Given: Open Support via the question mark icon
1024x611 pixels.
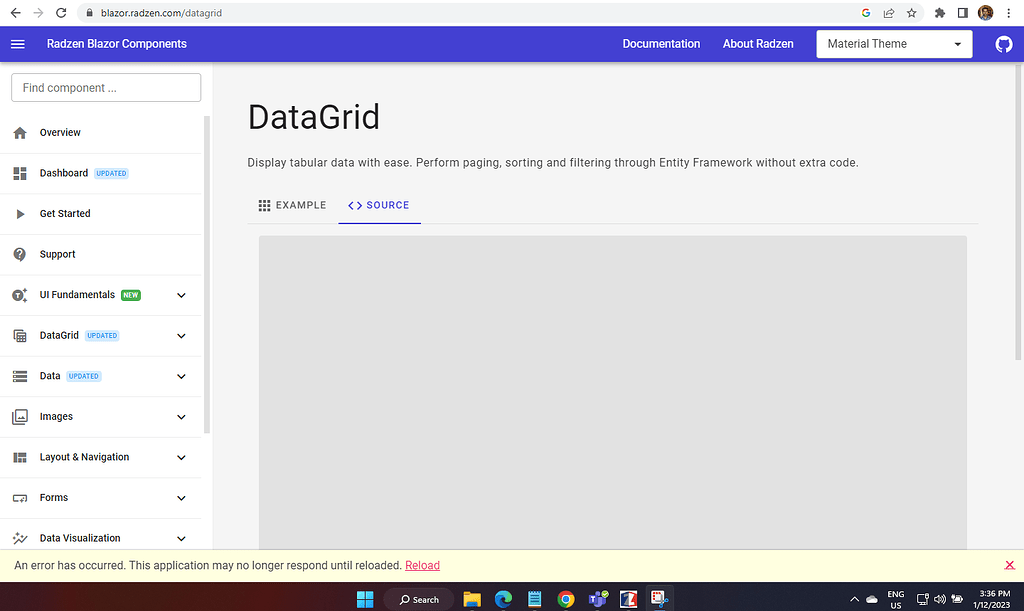Looking at the screenshot, I should point(20,254).
